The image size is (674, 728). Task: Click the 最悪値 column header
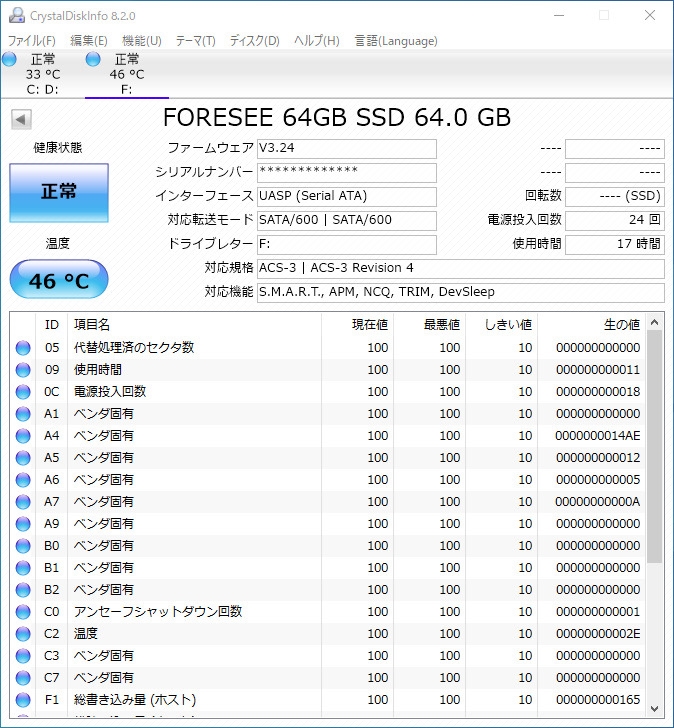coord(429,325)
